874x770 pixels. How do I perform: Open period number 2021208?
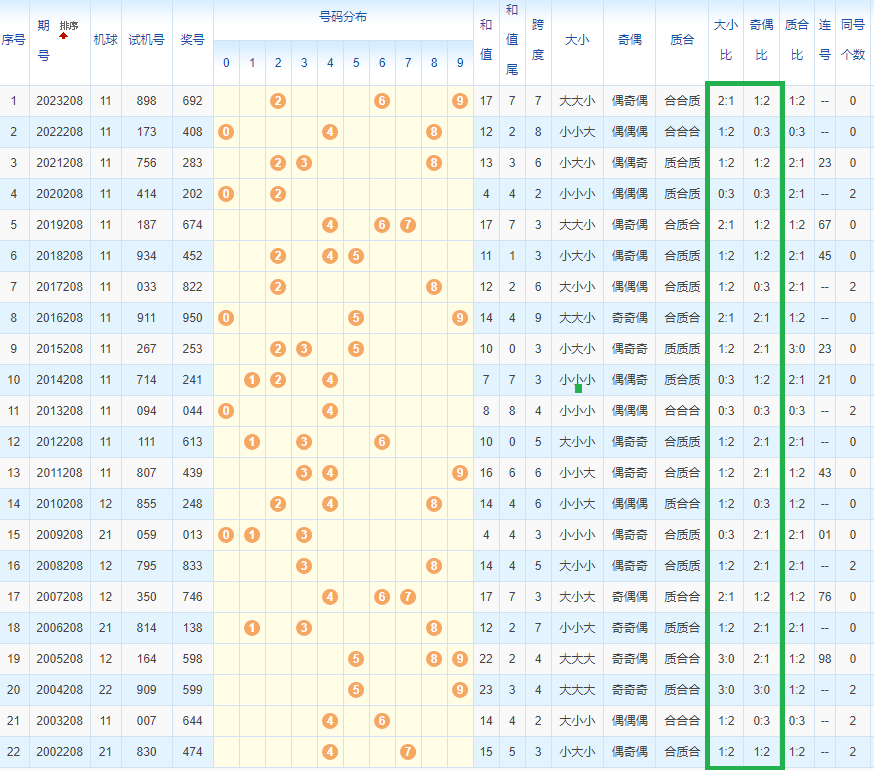coord(60,163)
